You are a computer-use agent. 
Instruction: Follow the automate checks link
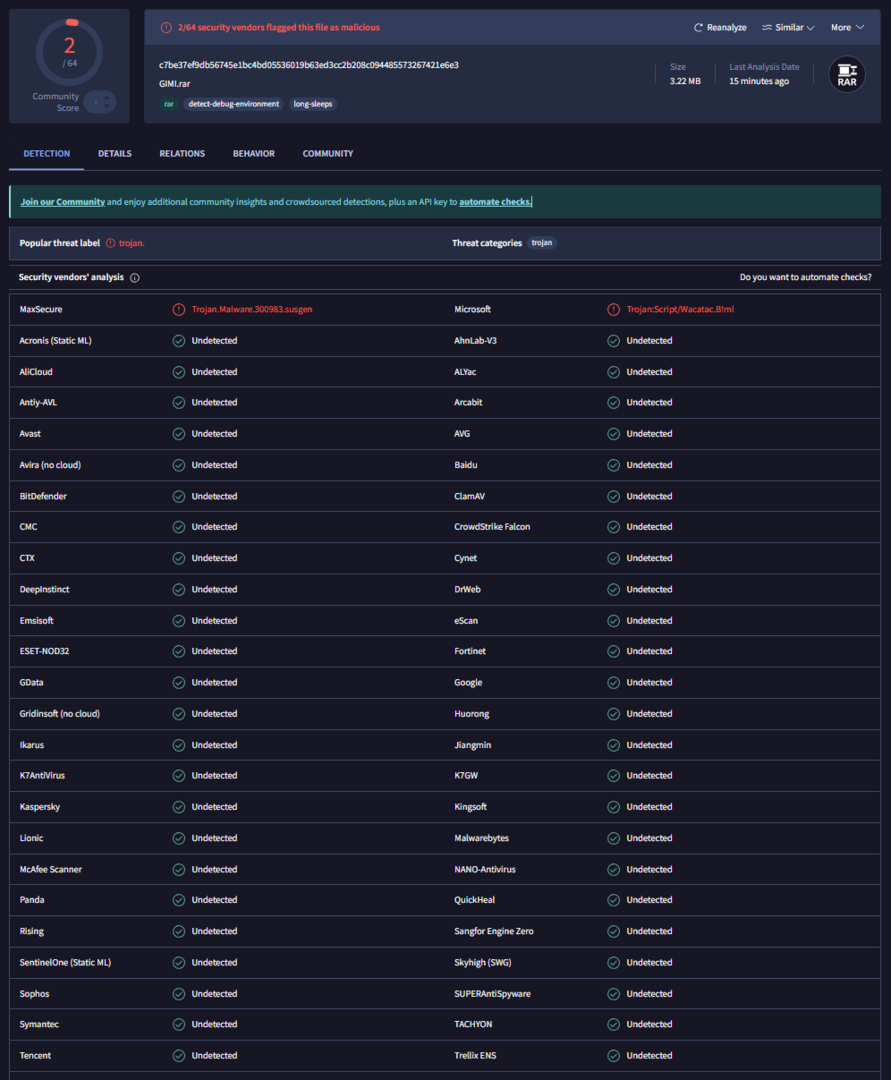click(x=495, y=202)
